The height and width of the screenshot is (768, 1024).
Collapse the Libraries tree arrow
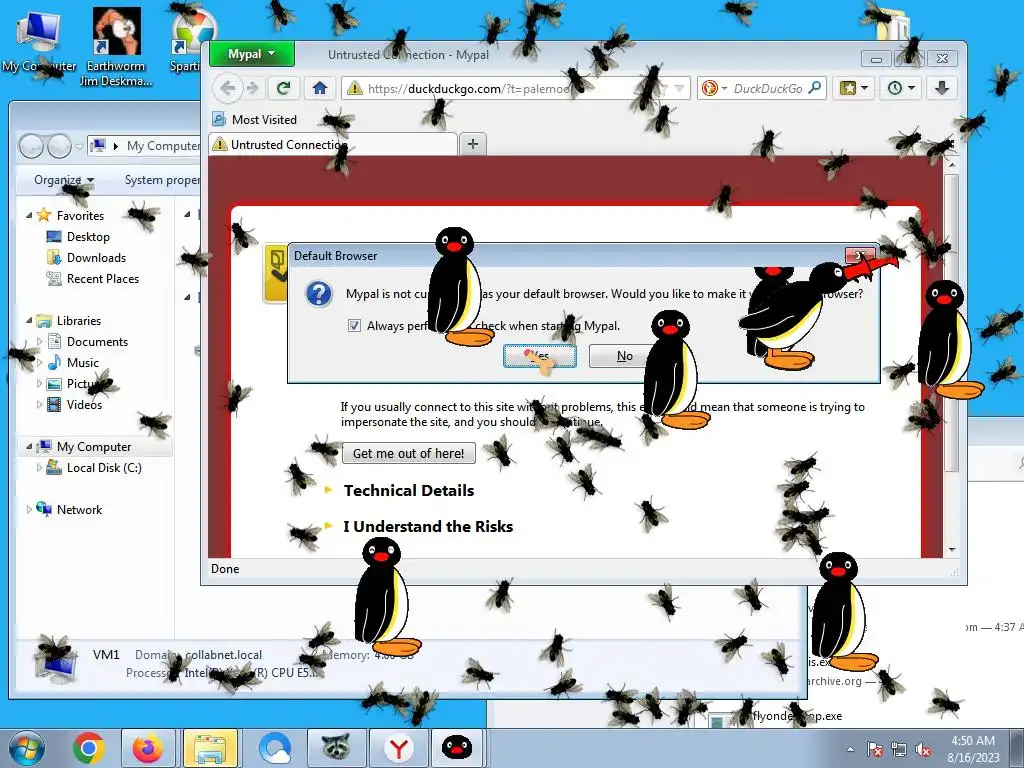coord(29,321)
